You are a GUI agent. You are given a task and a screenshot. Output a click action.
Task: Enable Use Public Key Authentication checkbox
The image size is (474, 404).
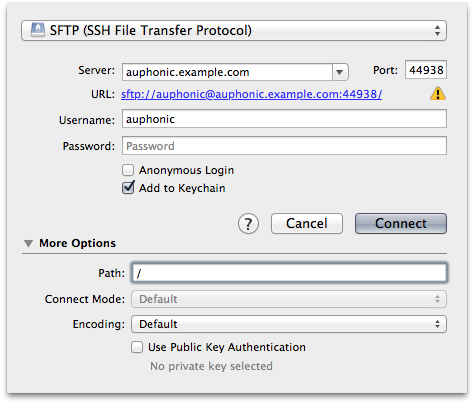pos(137,347)
